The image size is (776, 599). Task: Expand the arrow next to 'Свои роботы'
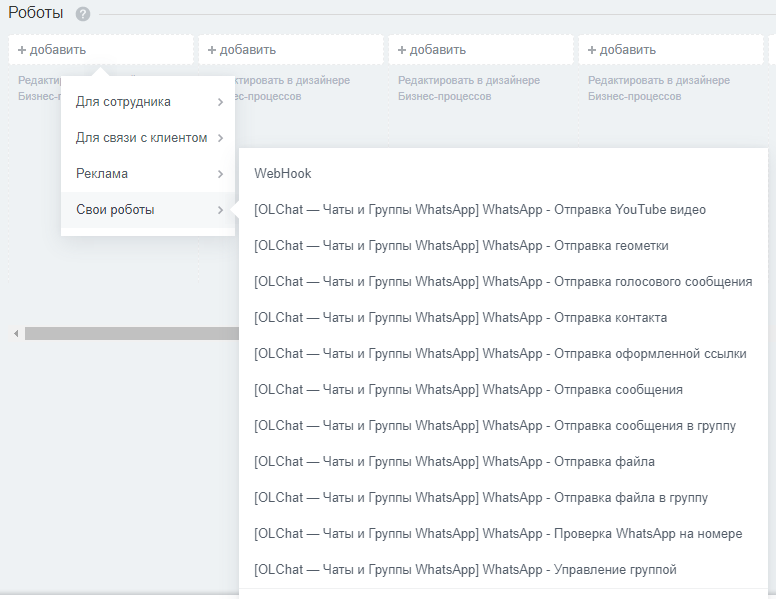[220, 210]
